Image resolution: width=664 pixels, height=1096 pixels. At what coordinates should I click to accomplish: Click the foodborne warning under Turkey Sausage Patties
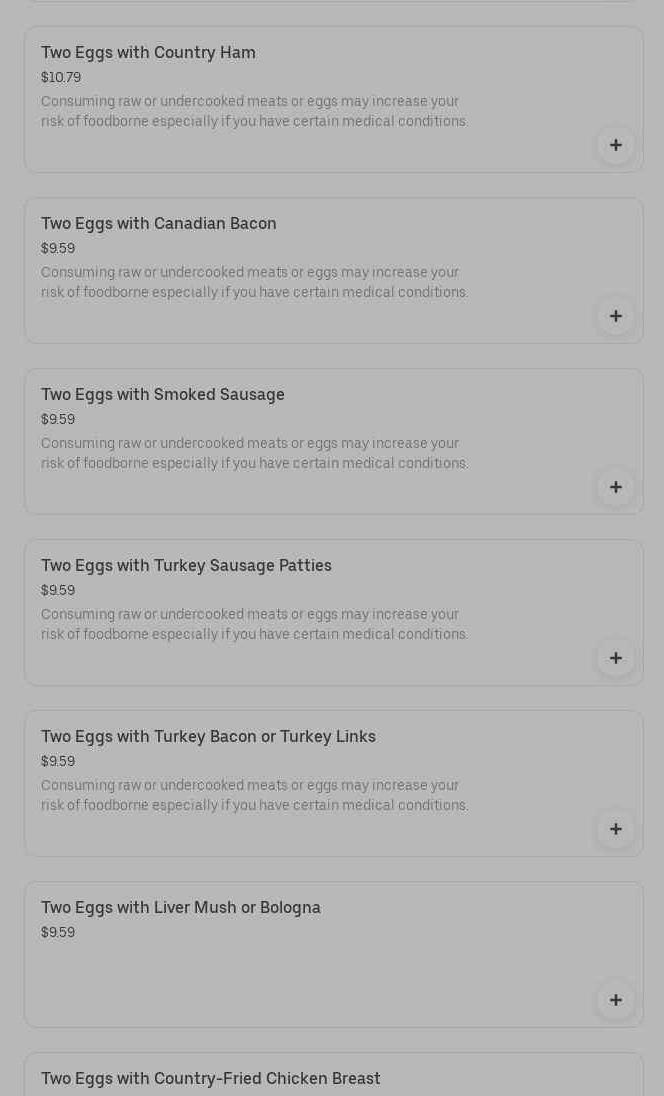pyautogui.click(x=254, y=625)
